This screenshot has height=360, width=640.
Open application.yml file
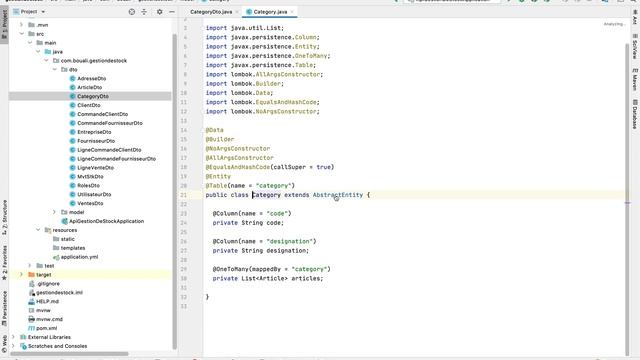(79, 257)
